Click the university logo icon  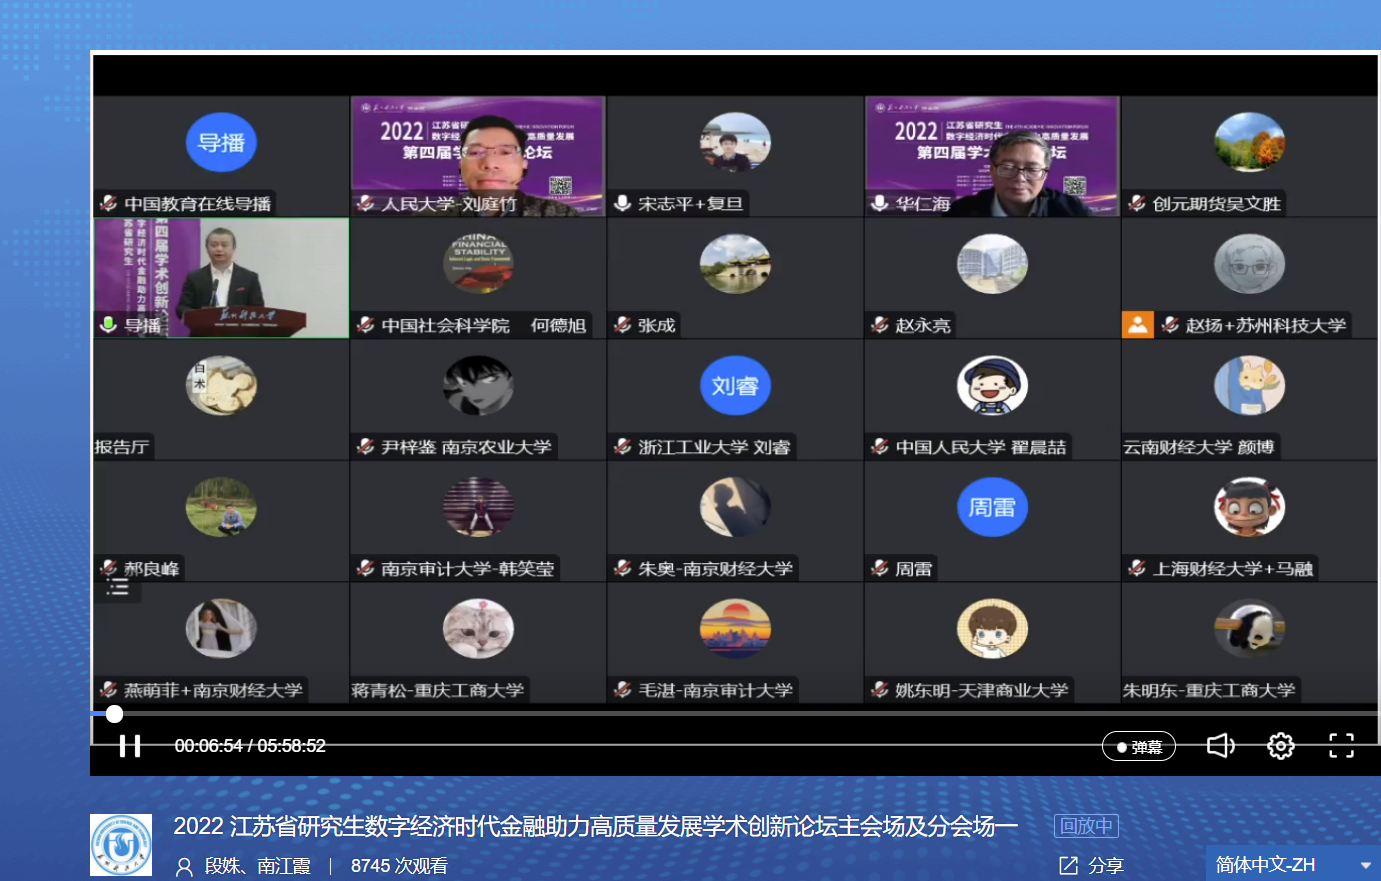click(121, 845)
